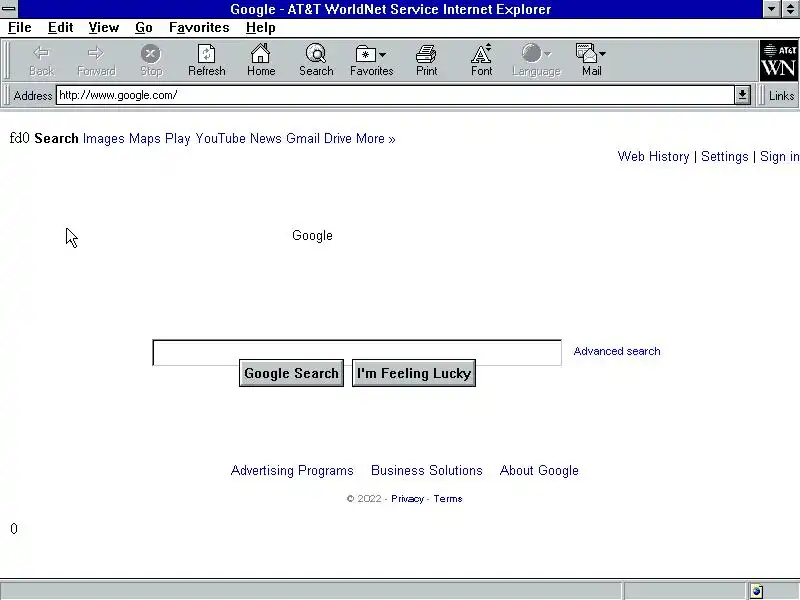Open the News link

(266, 139)
